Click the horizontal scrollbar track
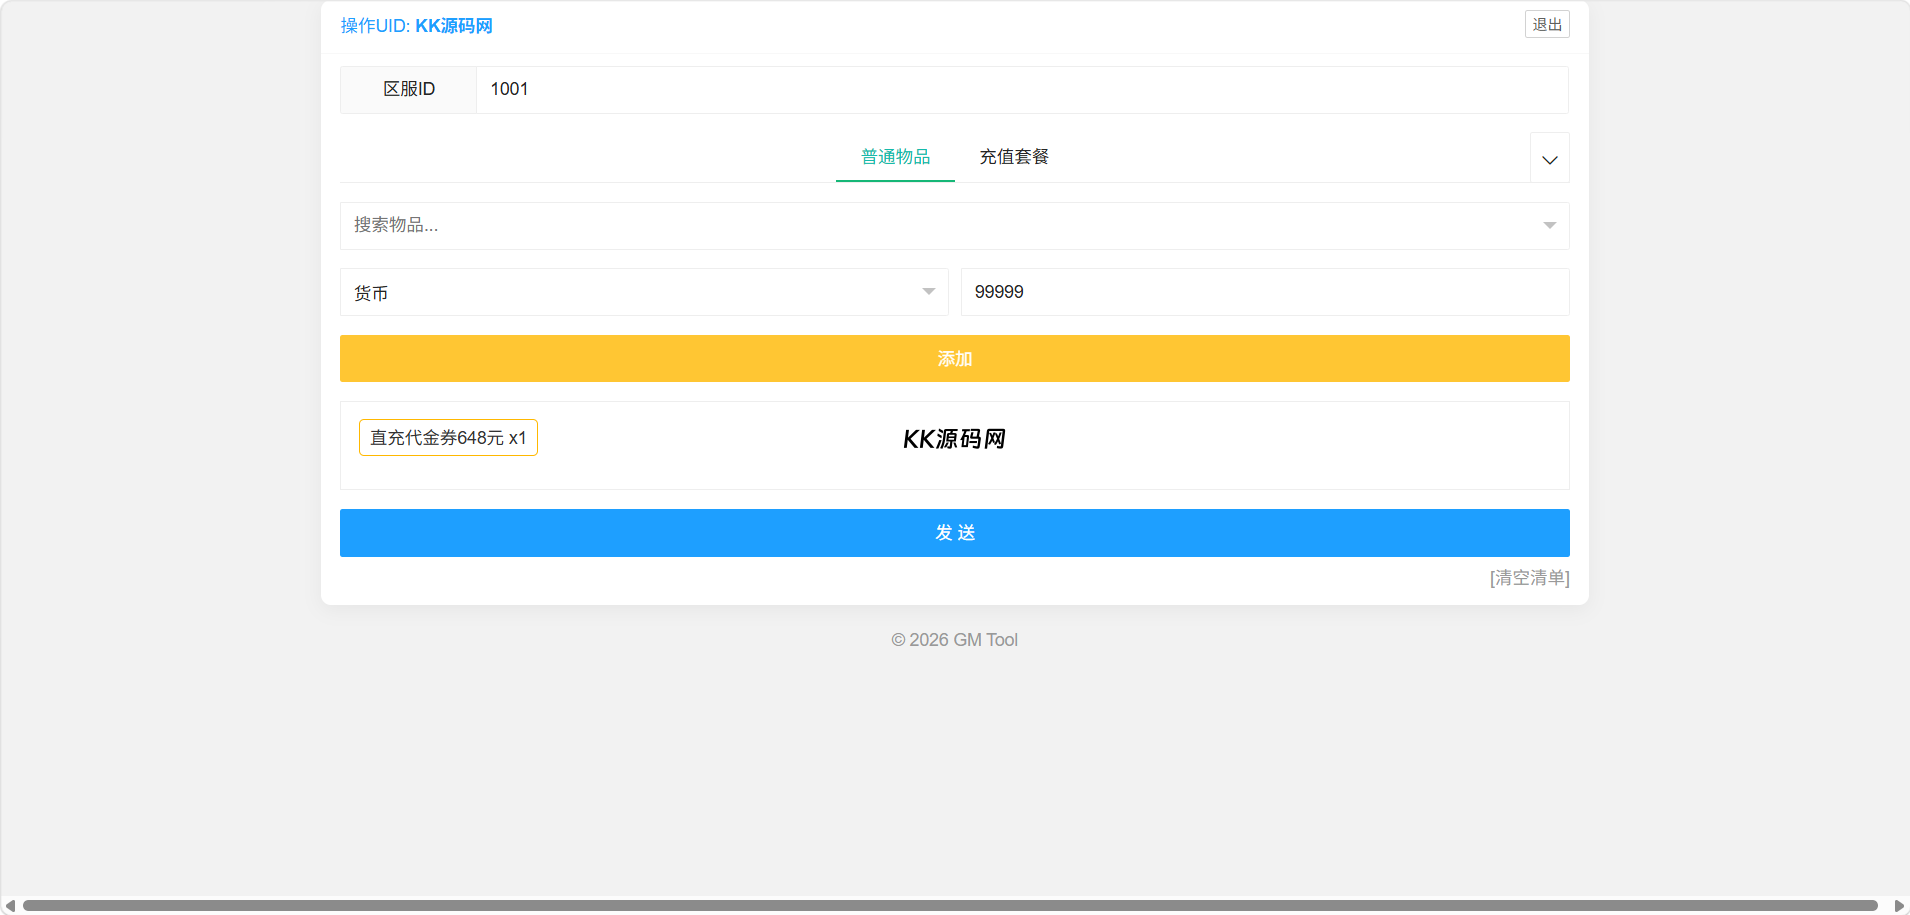 [x=950, y=906]
